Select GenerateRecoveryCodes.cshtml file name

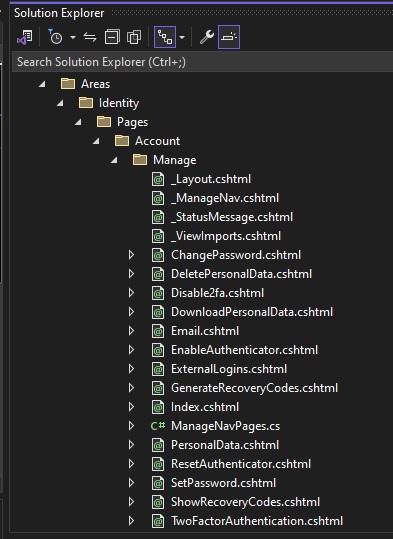coord(254,388)
